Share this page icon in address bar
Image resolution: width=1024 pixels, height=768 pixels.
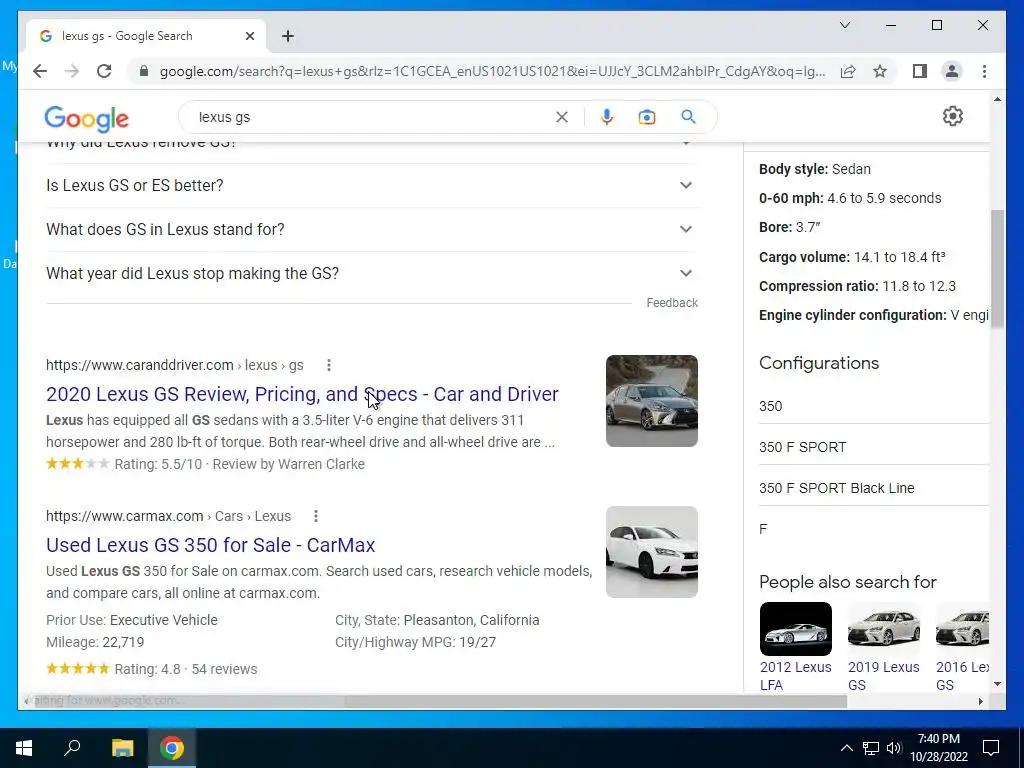[848, 71]
